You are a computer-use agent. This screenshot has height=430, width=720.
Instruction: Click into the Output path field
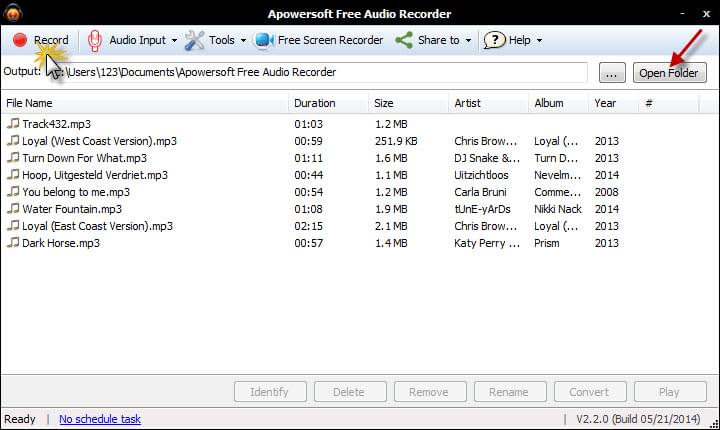pos(320,72)
